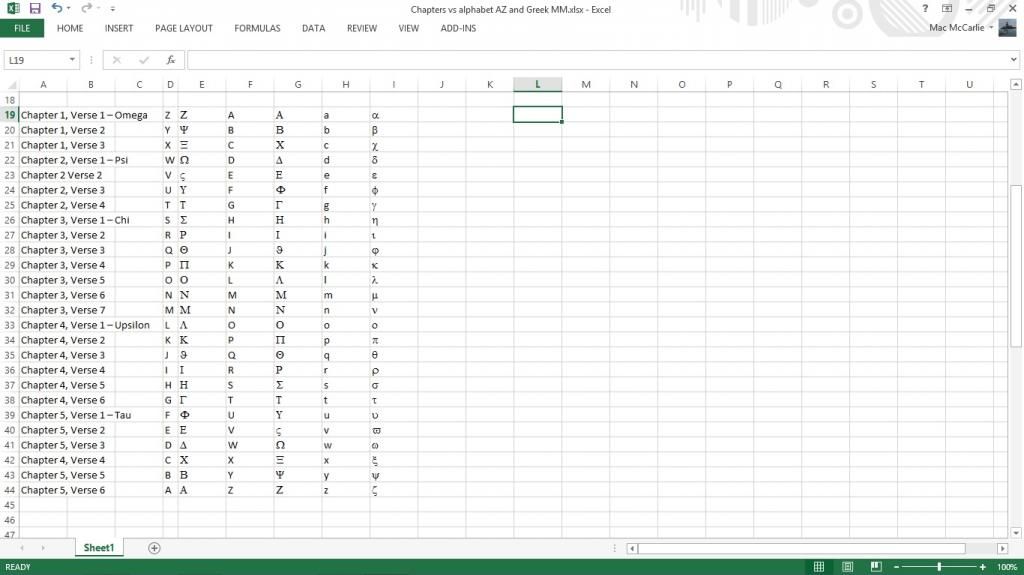Image resolution: width=1024 pixels, height=575 pixels.
Task: Click the green FILE button
Action: pos(22,28)
